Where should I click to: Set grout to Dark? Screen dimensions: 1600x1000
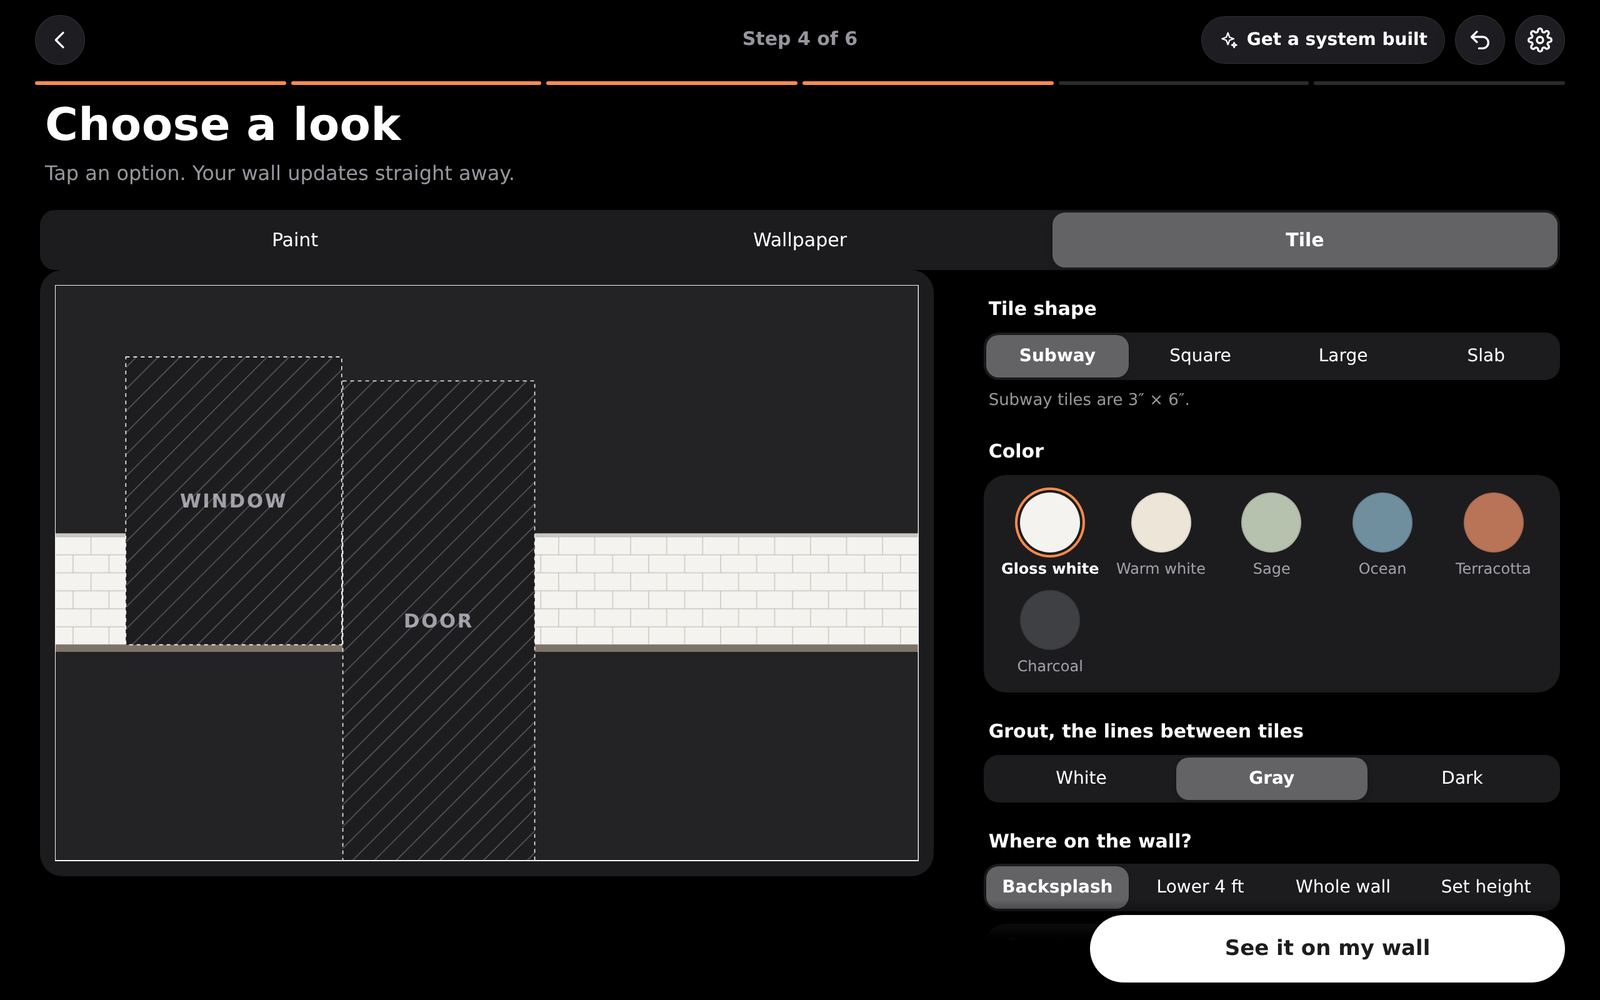coord(1462,778)
